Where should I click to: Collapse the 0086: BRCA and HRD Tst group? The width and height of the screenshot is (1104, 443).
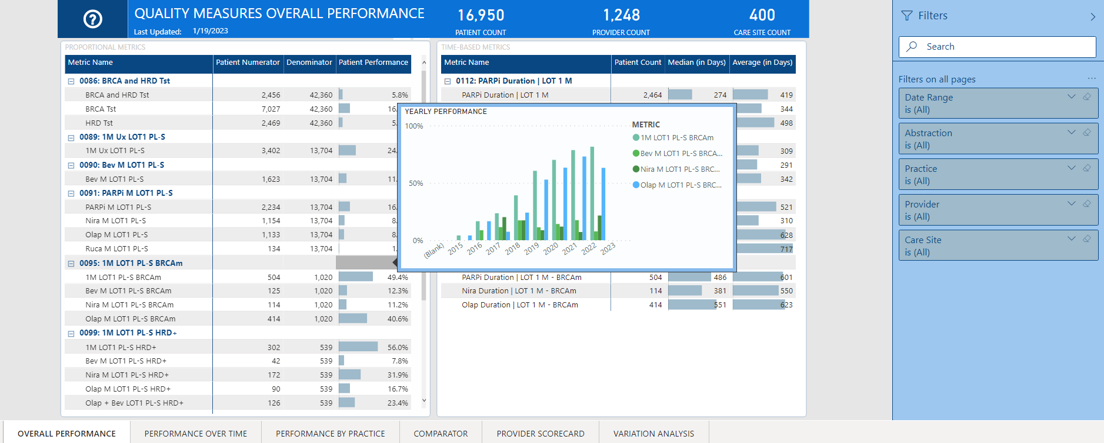(71, 81)
